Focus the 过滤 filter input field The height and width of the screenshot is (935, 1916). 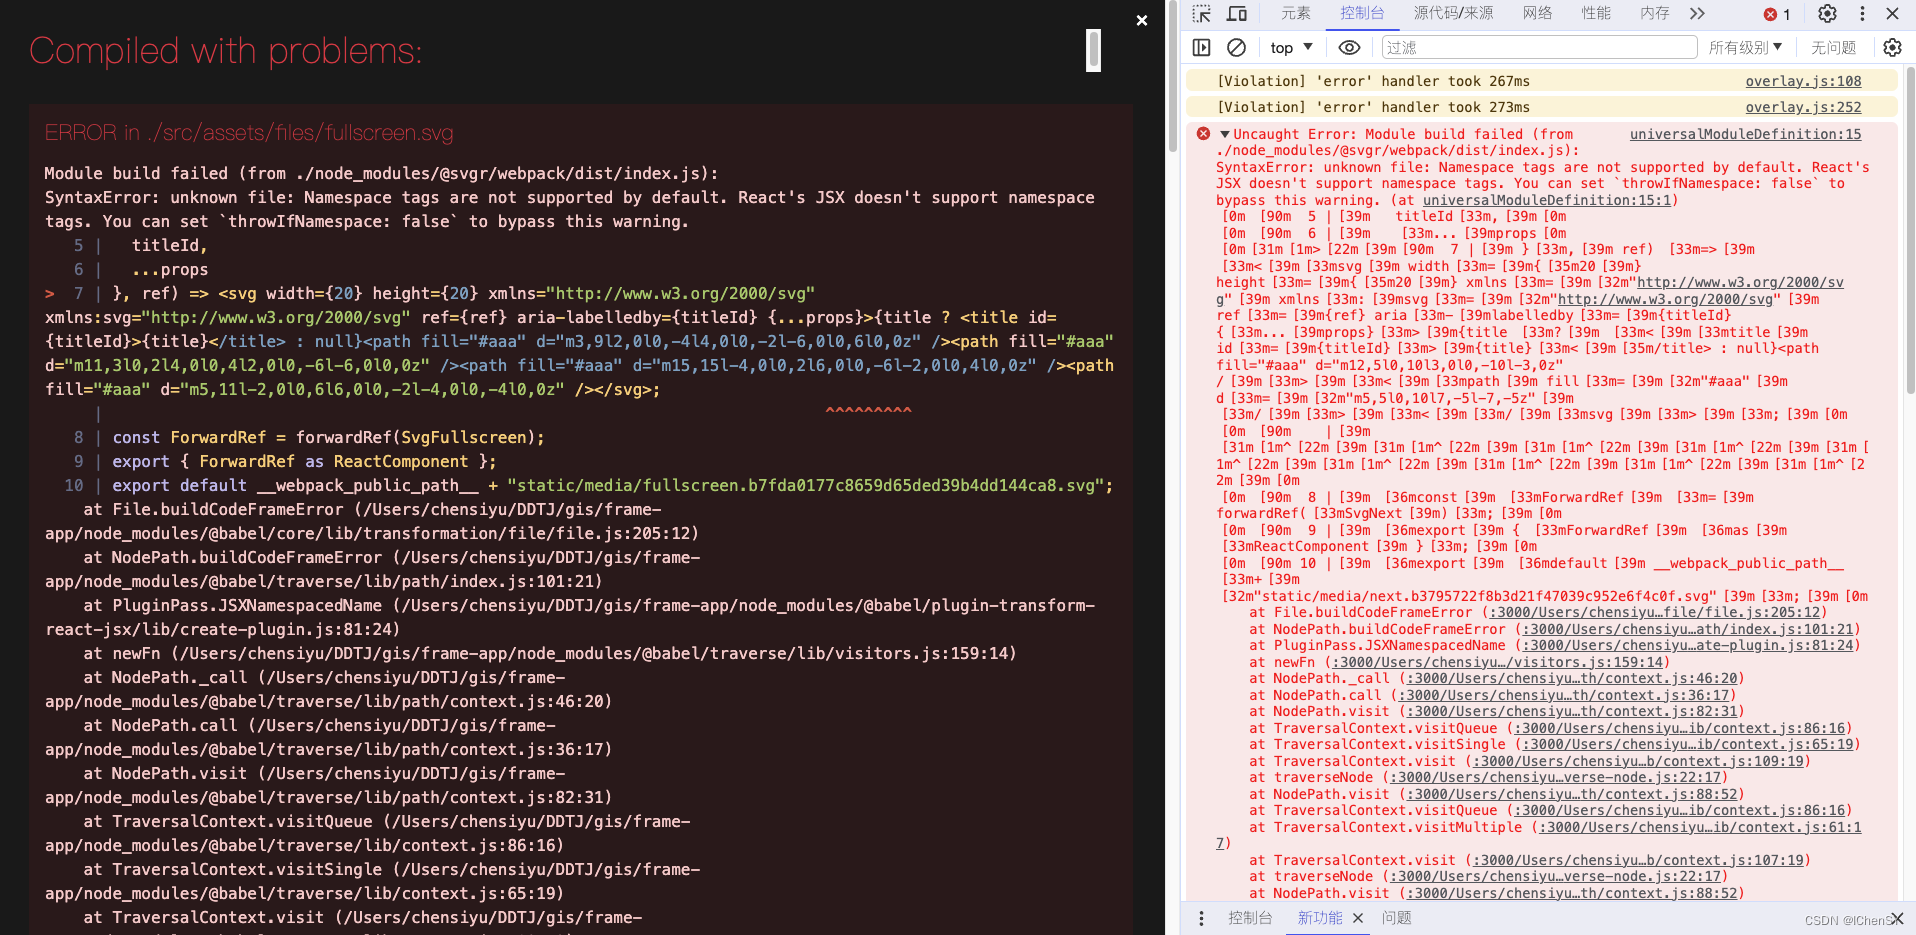click(1539, 47)
